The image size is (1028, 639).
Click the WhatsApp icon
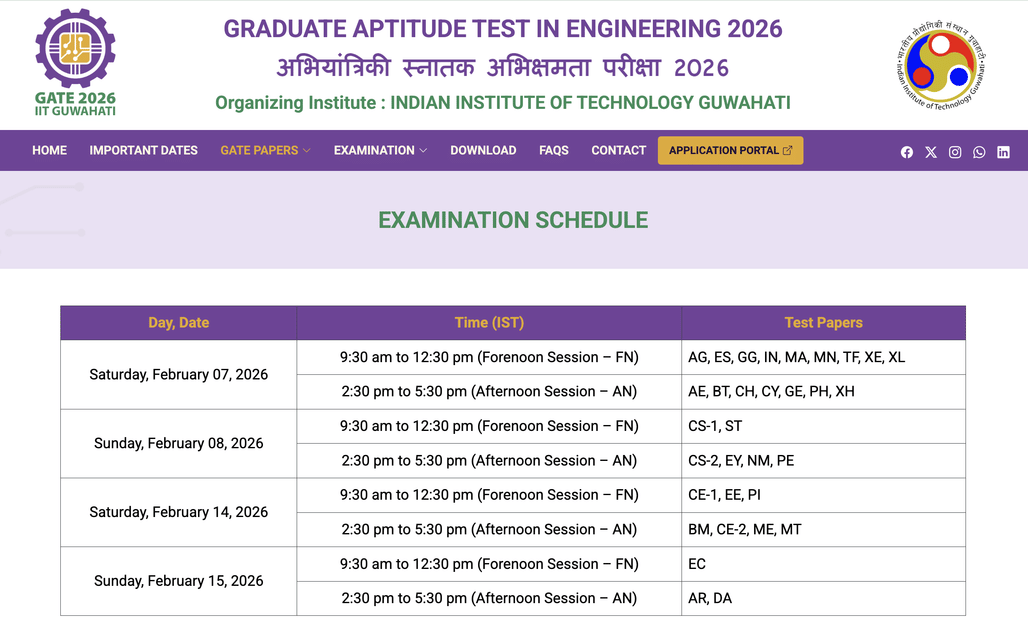(x=979, y=152)
